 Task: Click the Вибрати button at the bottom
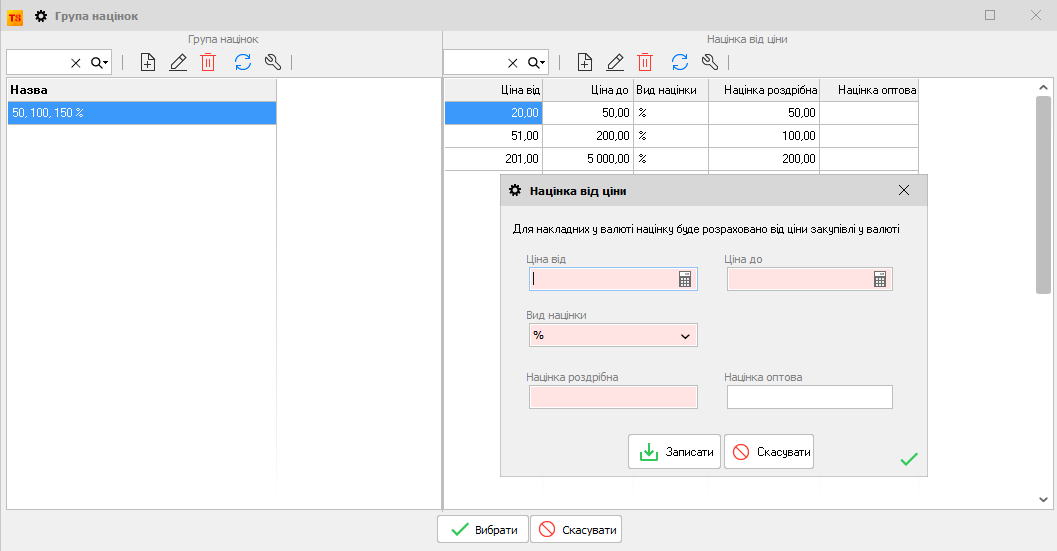click(x=482, y=529)
